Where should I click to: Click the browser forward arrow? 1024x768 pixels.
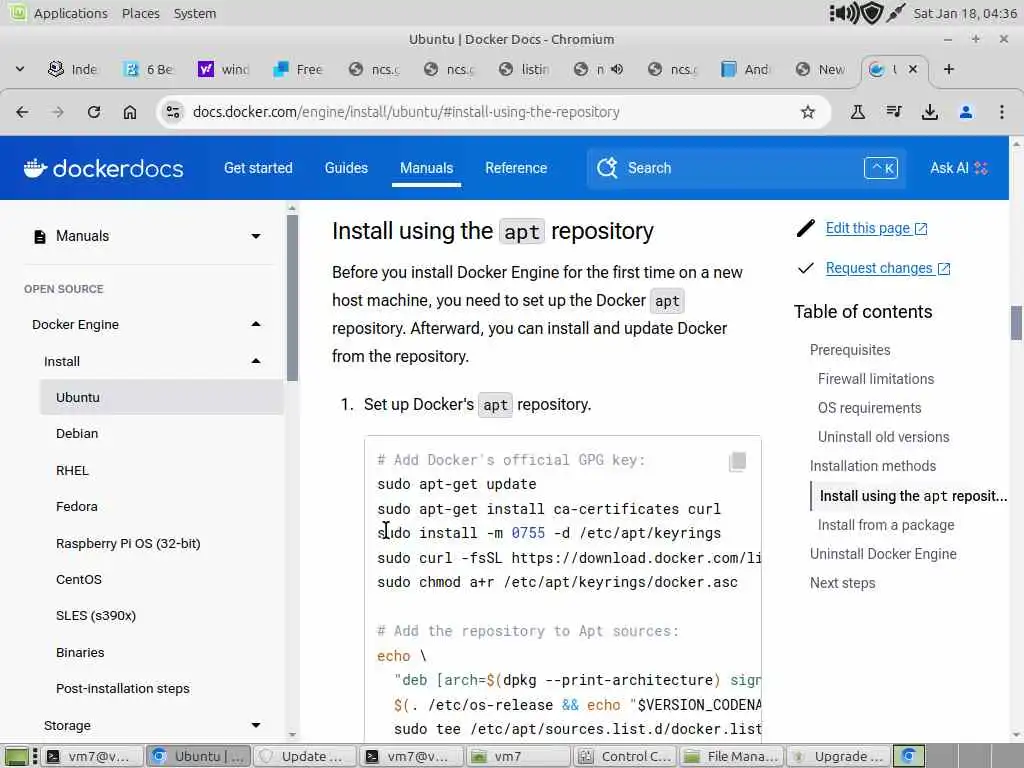(x=57, y=112)
